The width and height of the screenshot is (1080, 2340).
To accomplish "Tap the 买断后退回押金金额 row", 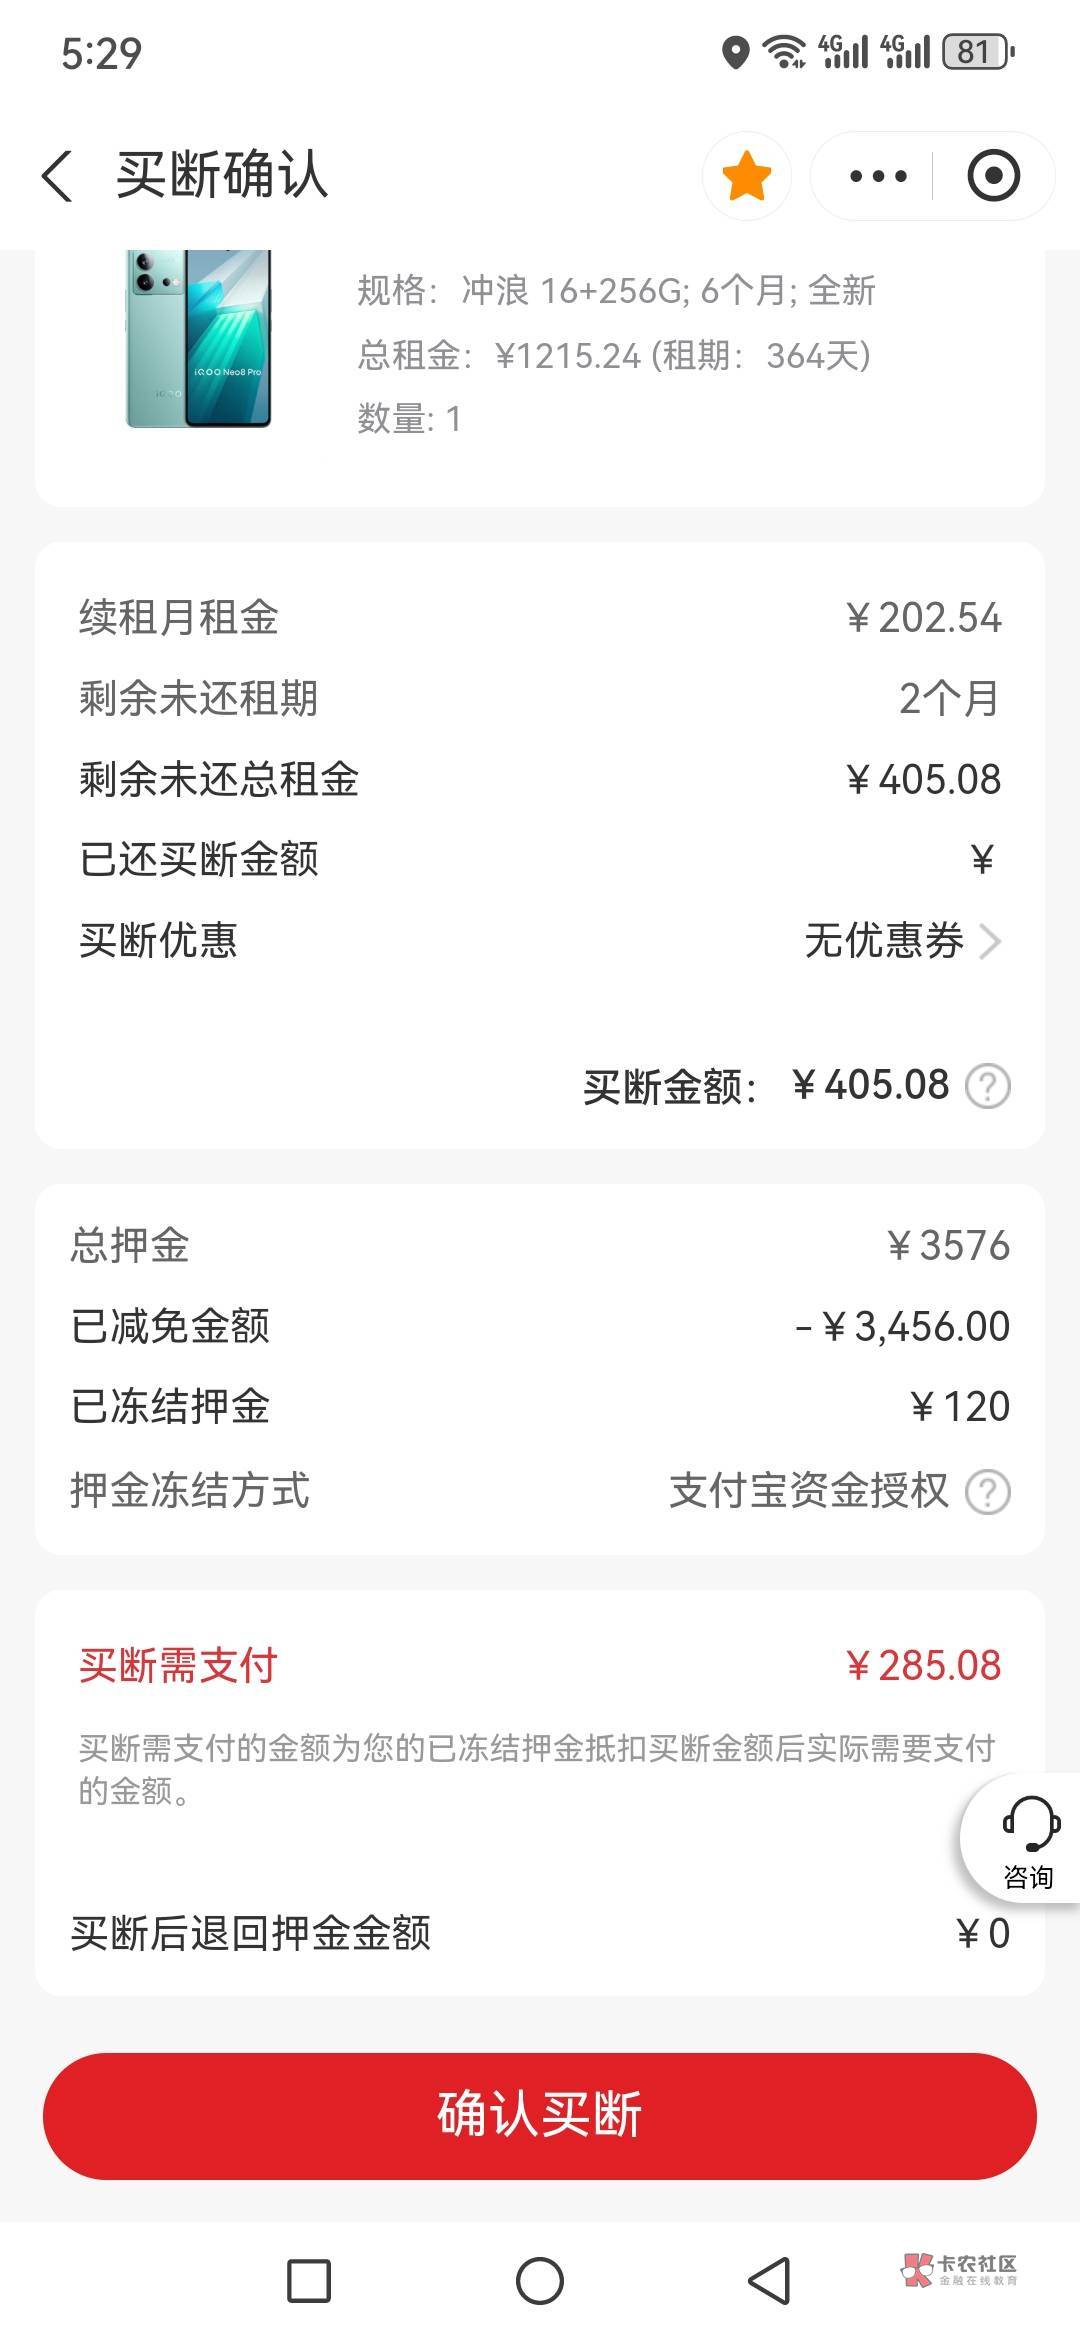I will [540, 1934].
